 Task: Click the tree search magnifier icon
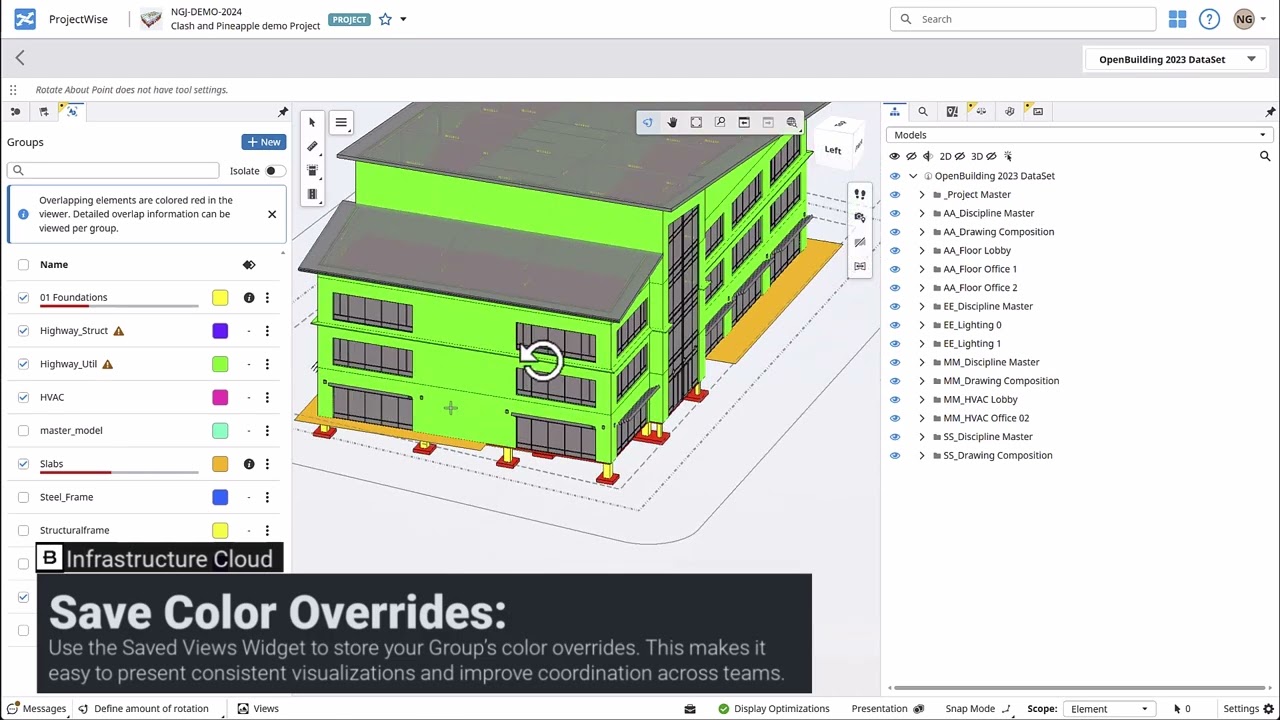[1265, 156]
